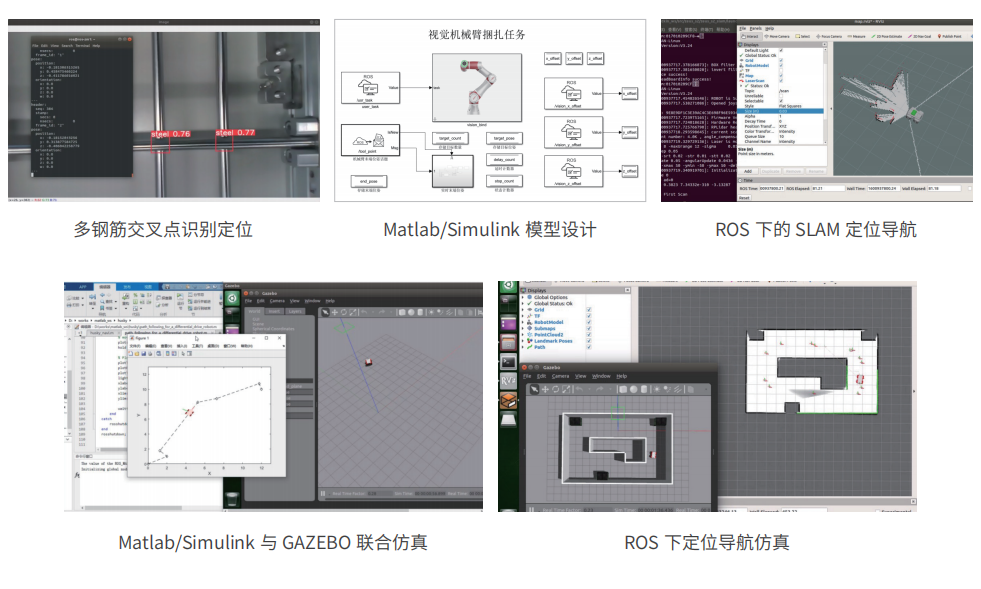
Task: Expand the PointCloud2 tree item
Action: pyautogui.click(x=523, y=335)
